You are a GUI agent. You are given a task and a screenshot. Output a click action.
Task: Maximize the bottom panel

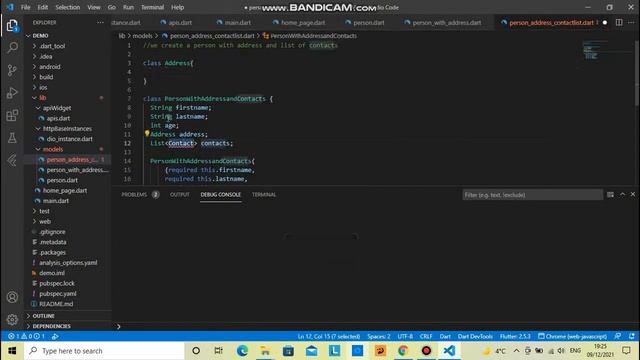622,194
